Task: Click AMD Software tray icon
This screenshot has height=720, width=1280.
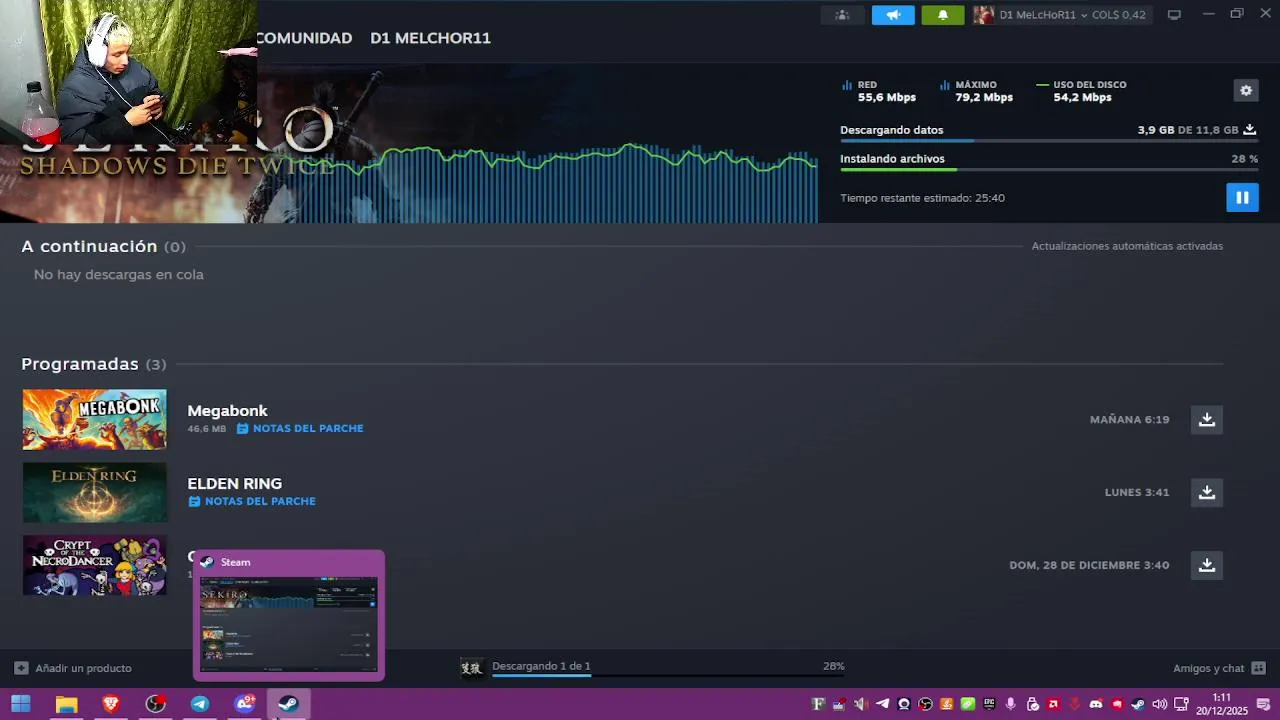Action: pos(1053,705)
